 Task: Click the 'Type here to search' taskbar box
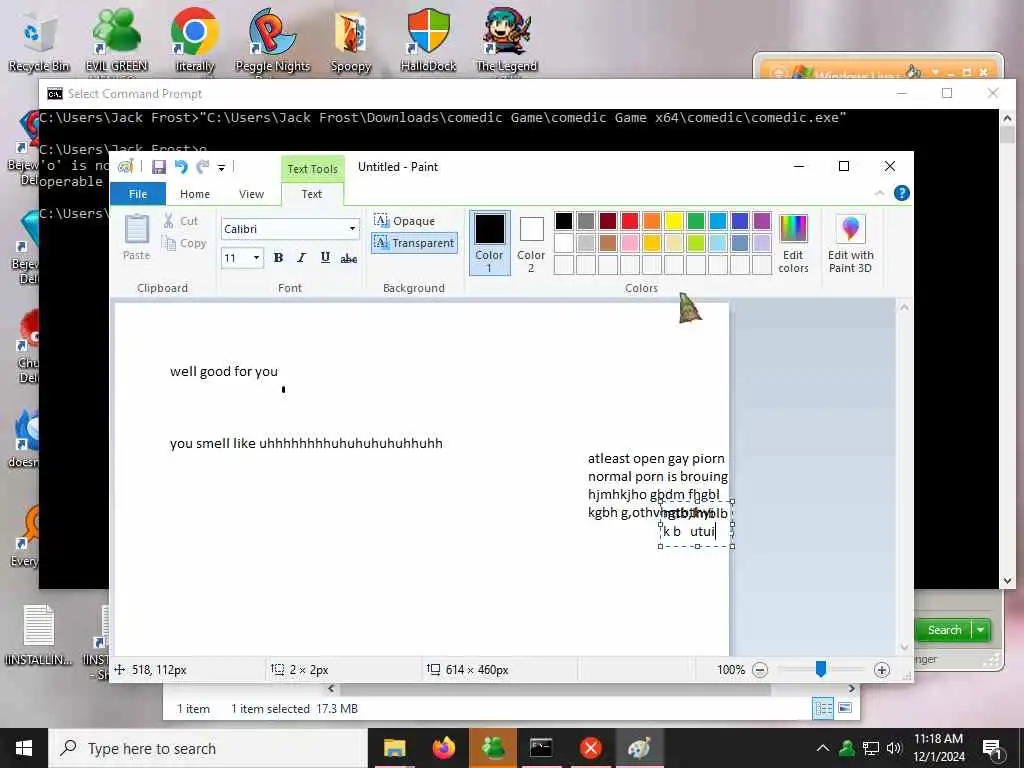[208, 748]
